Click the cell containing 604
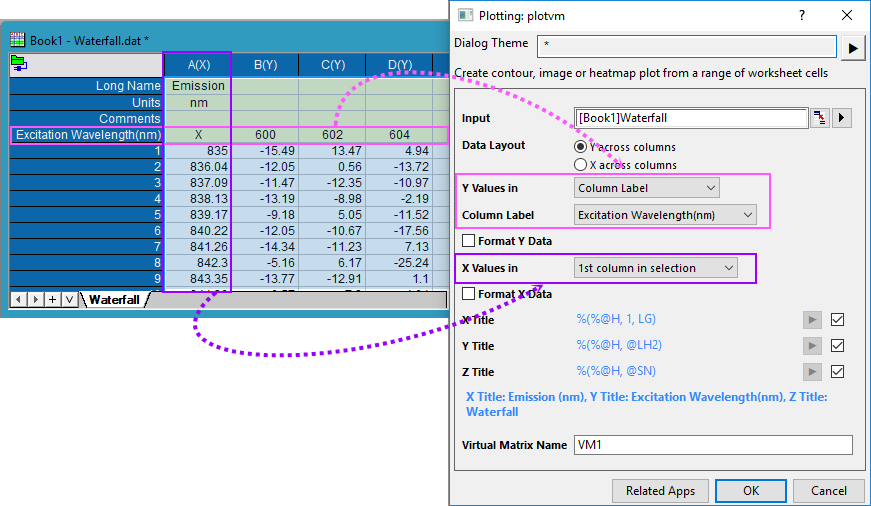This screenshot has width=871, height=506. tap(399, 134)
